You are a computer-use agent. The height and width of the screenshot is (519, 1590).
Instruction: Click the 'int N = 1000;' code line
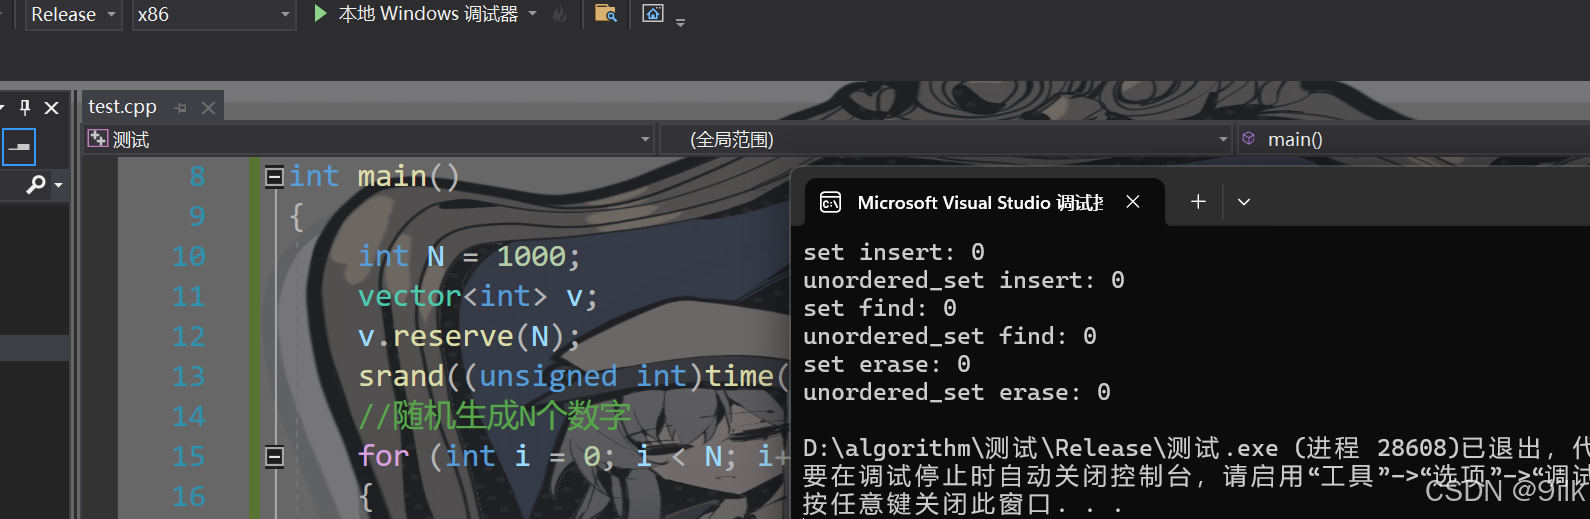469,256
